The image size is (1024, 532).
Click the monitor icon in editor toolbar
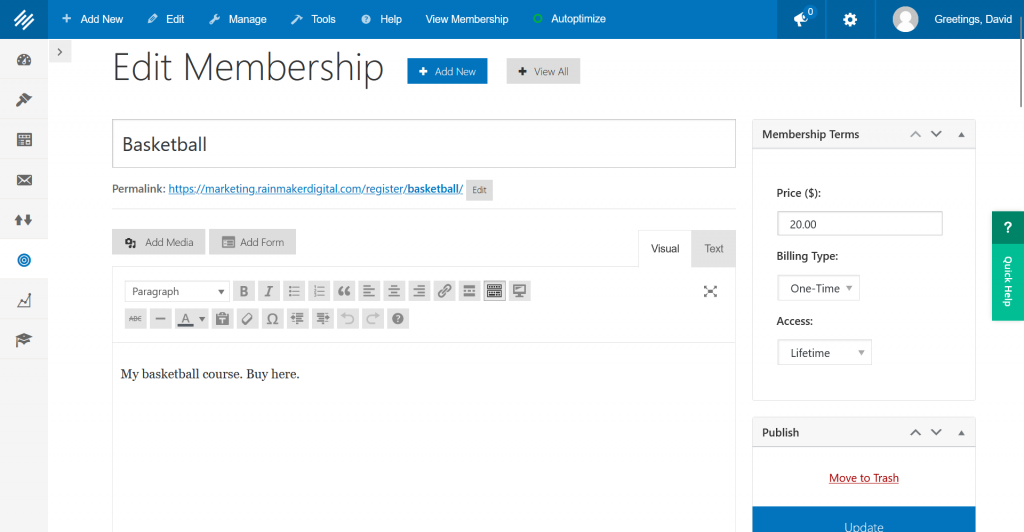520,291
